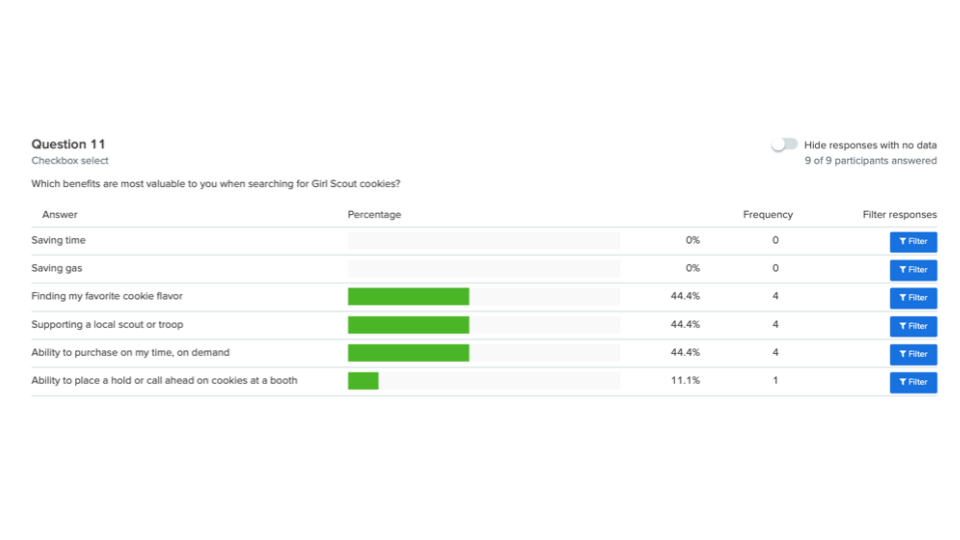
Task: Select the Saving gas answer text
Action: pos(57,269)
